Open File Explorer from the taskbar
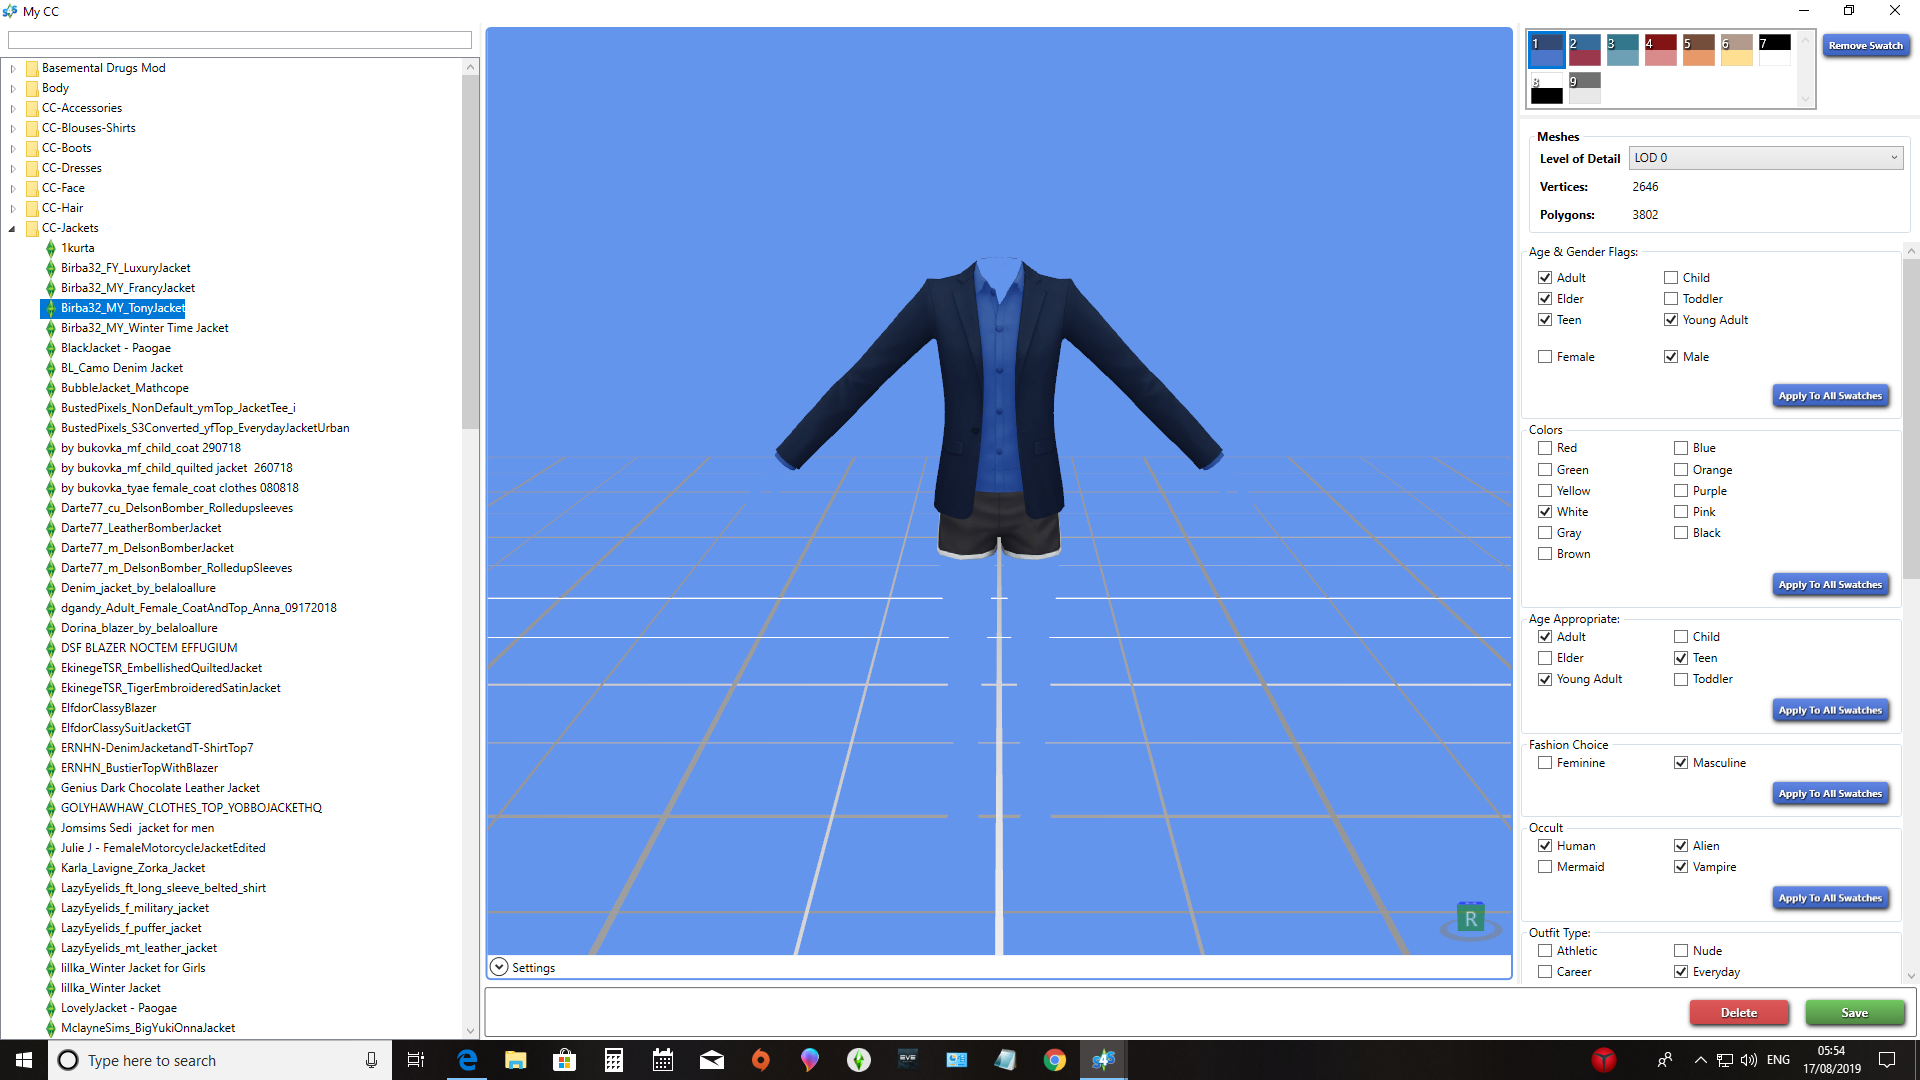 coord(516,1060)
